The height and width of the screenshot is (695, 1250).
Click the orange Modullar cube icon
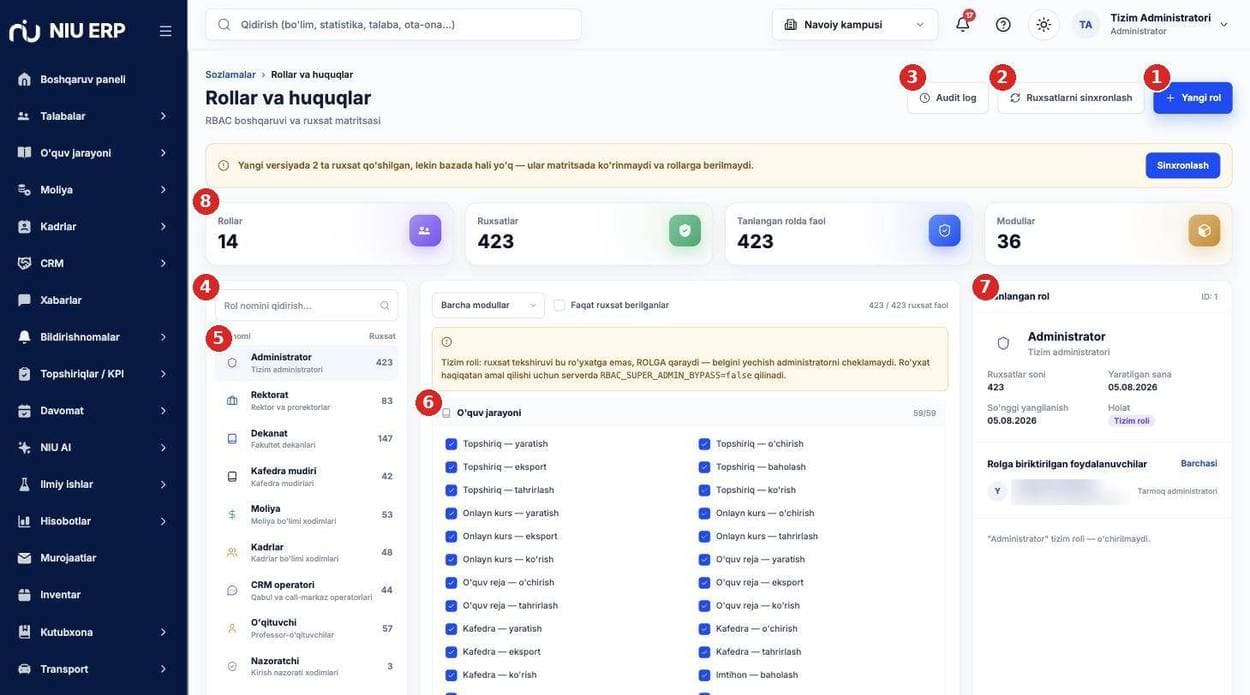pyautogui.click(x=1204, y=230)
